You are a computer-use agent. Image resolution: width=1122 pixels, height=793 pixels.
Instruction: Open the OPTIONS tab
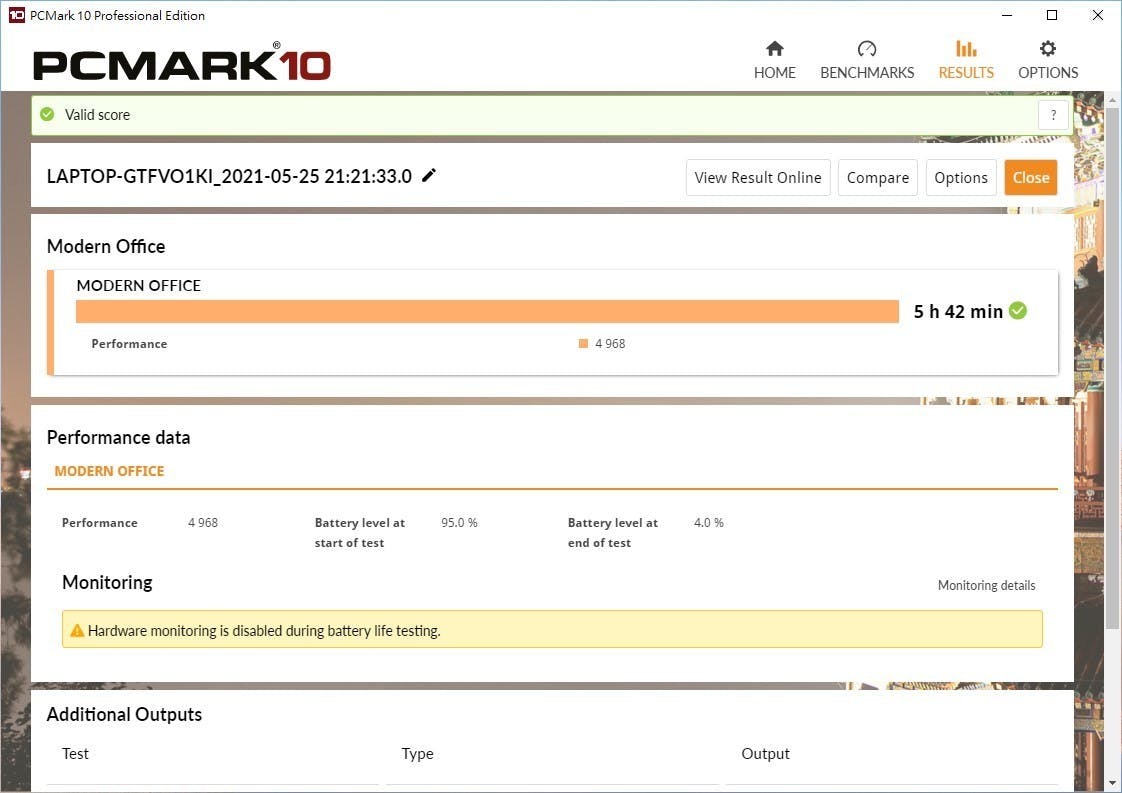1048,60
